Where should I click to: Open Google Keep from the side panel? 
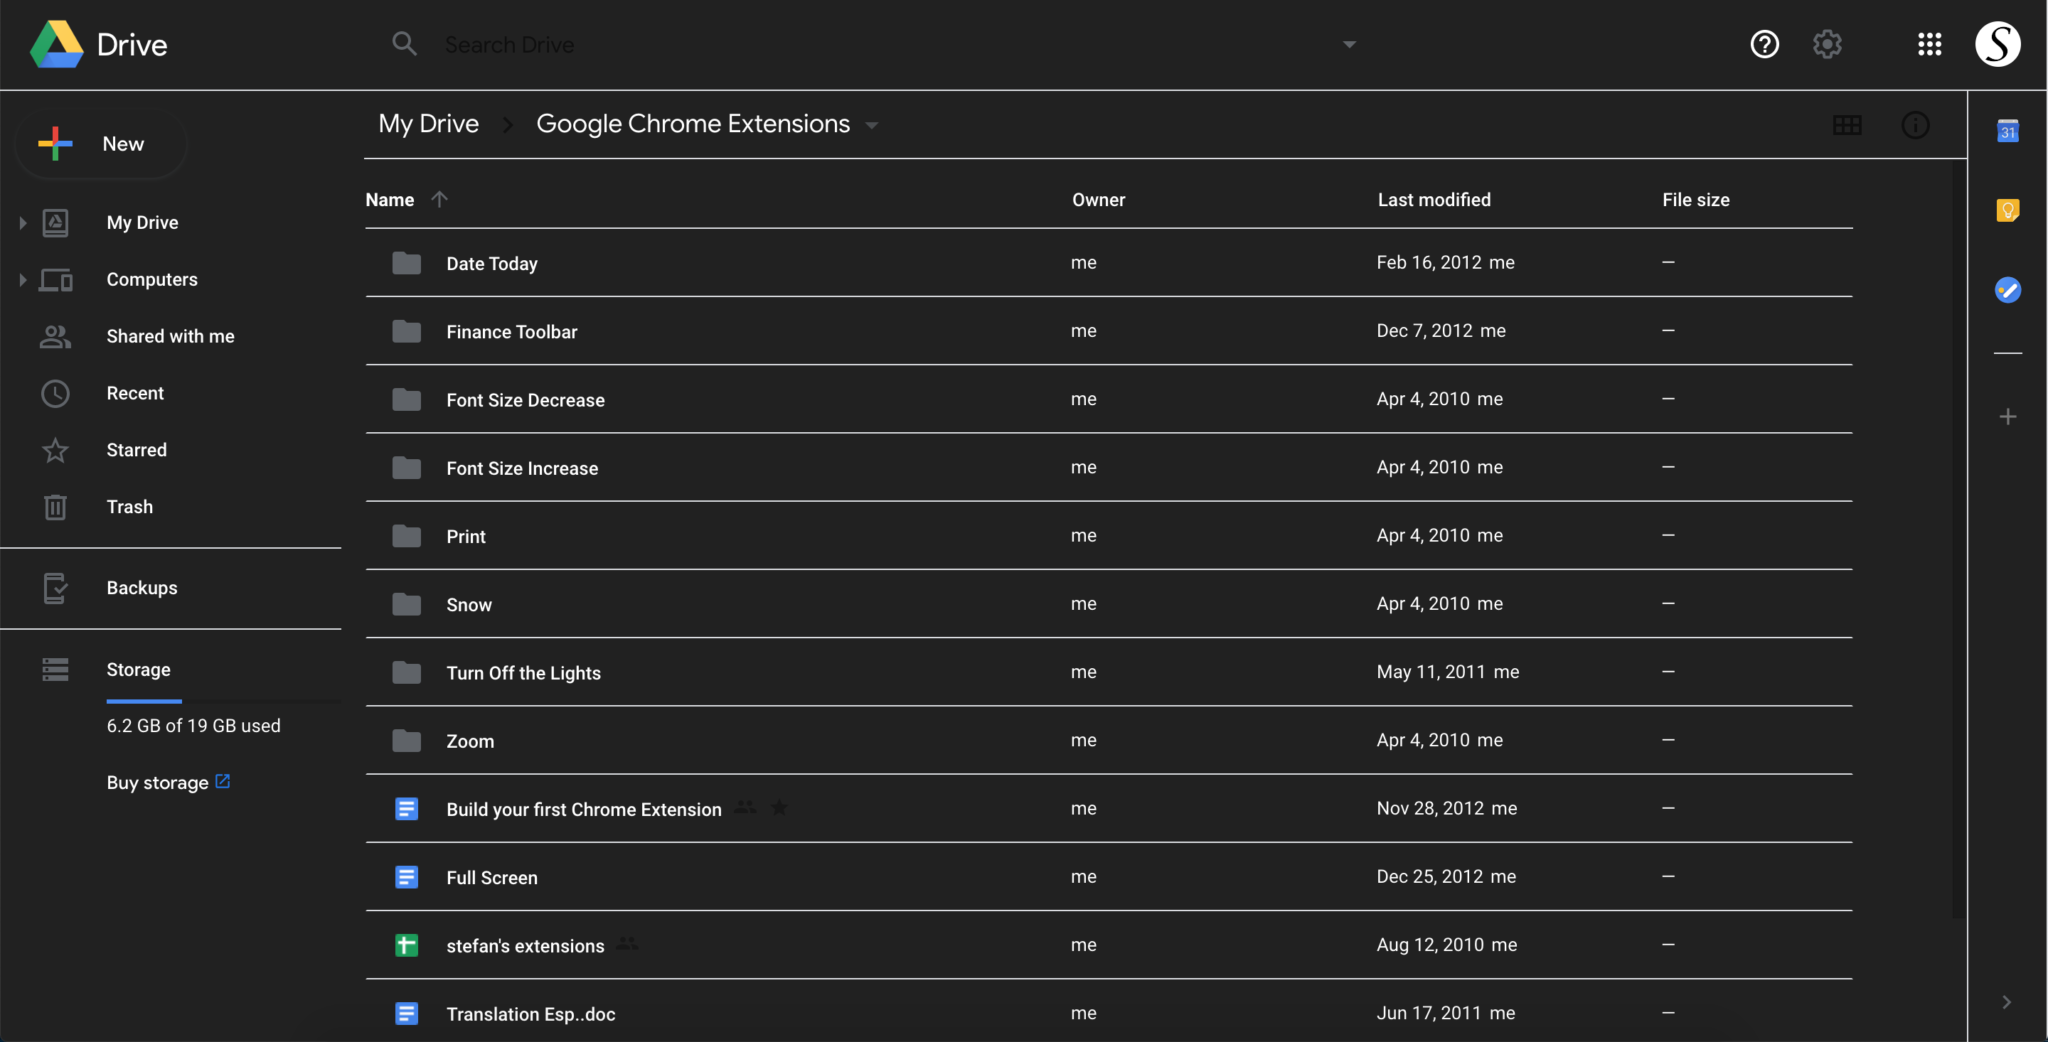2009,210
